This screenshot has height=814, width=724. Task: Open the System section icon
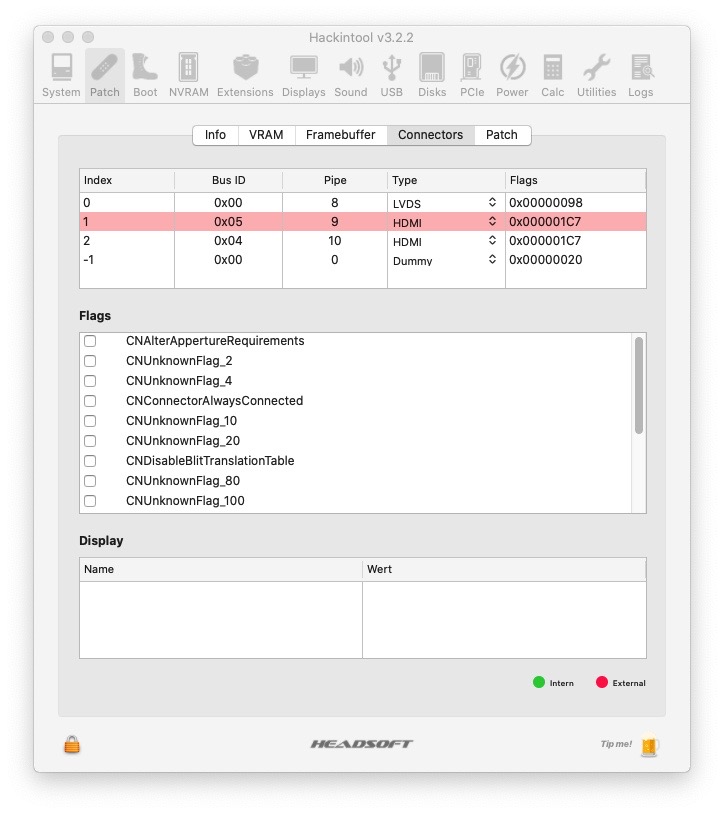pyautogui.click(x=61, y=67)
